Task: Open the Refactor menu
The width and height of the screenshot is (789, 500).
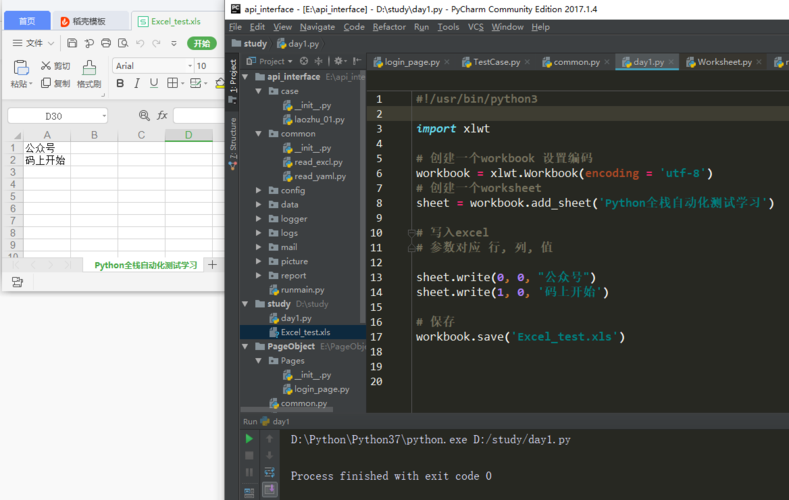Action: 389,27
